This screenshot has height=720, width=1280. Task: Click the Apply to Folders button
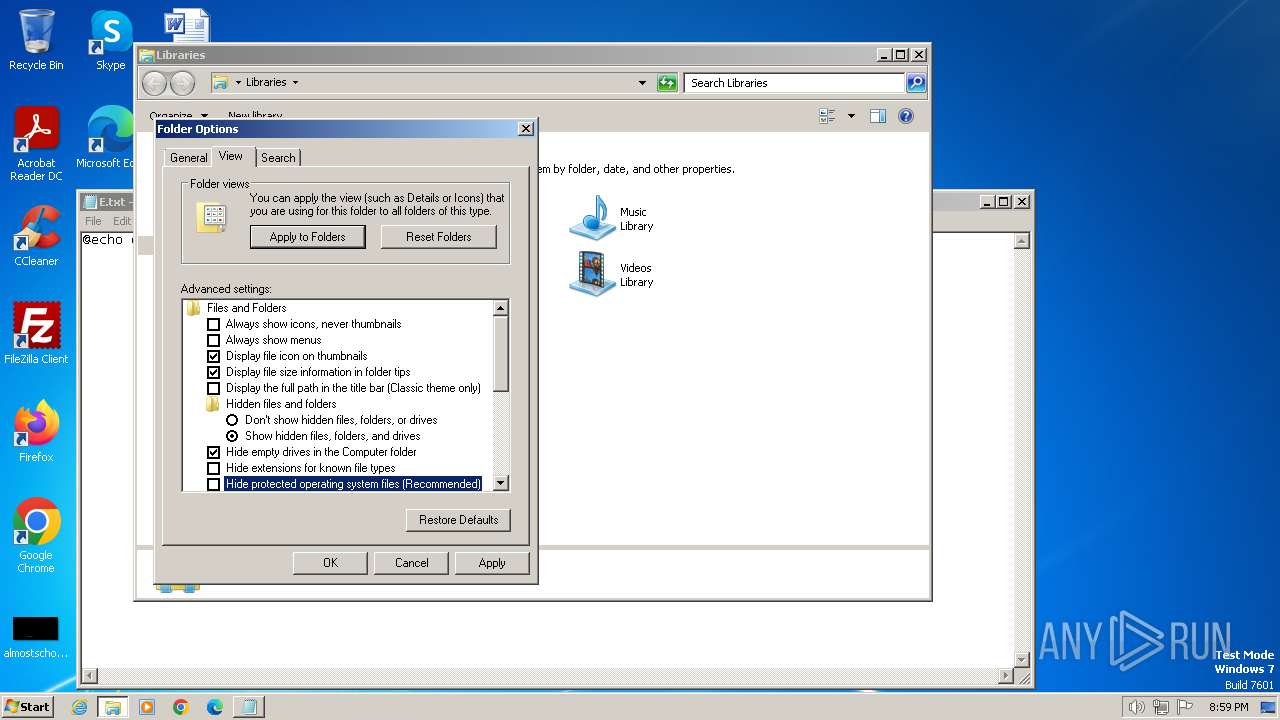point(308,237)
